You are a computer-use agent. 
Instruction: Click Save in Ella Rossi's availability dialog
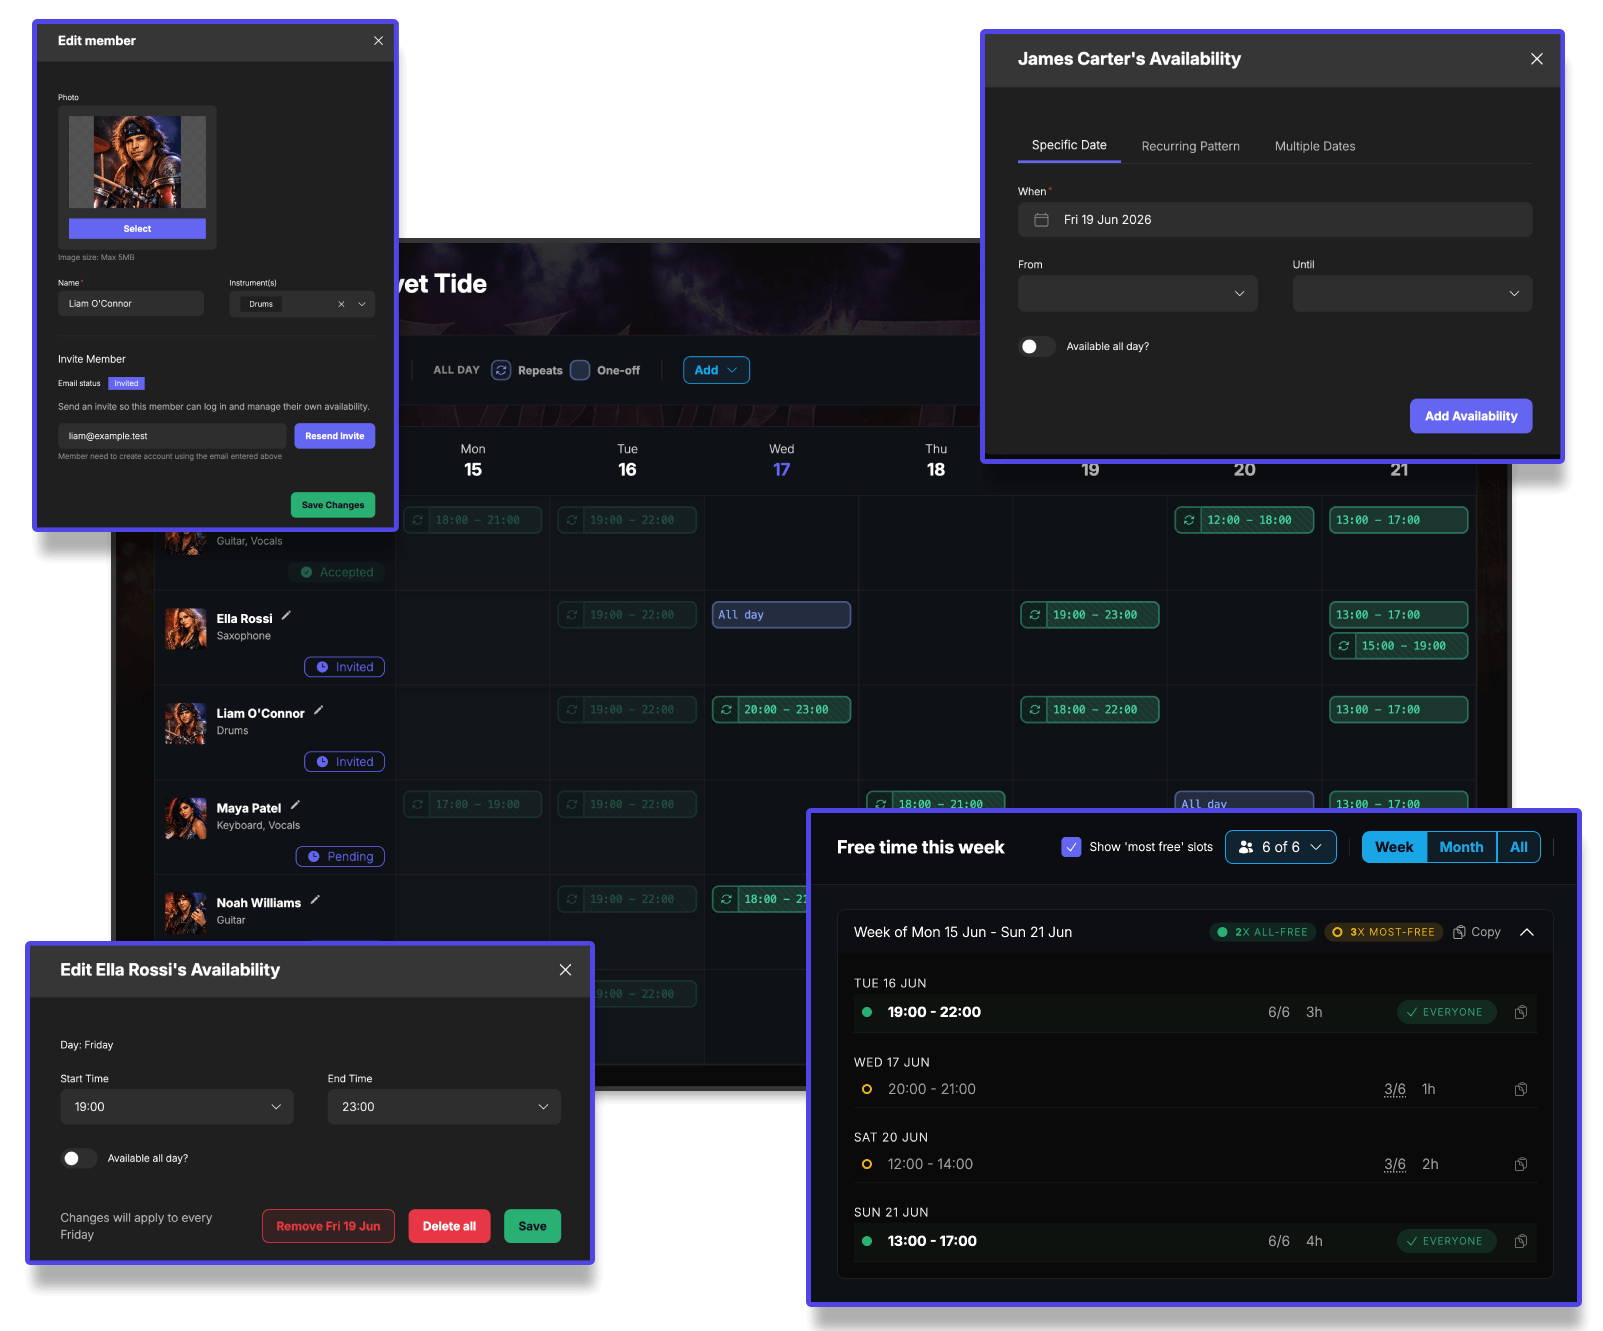532,1226
